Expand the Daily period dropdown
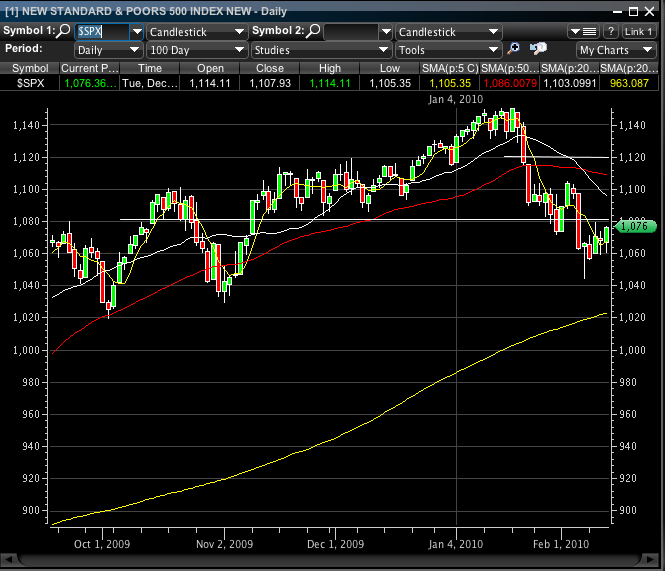 pos(108,49)
